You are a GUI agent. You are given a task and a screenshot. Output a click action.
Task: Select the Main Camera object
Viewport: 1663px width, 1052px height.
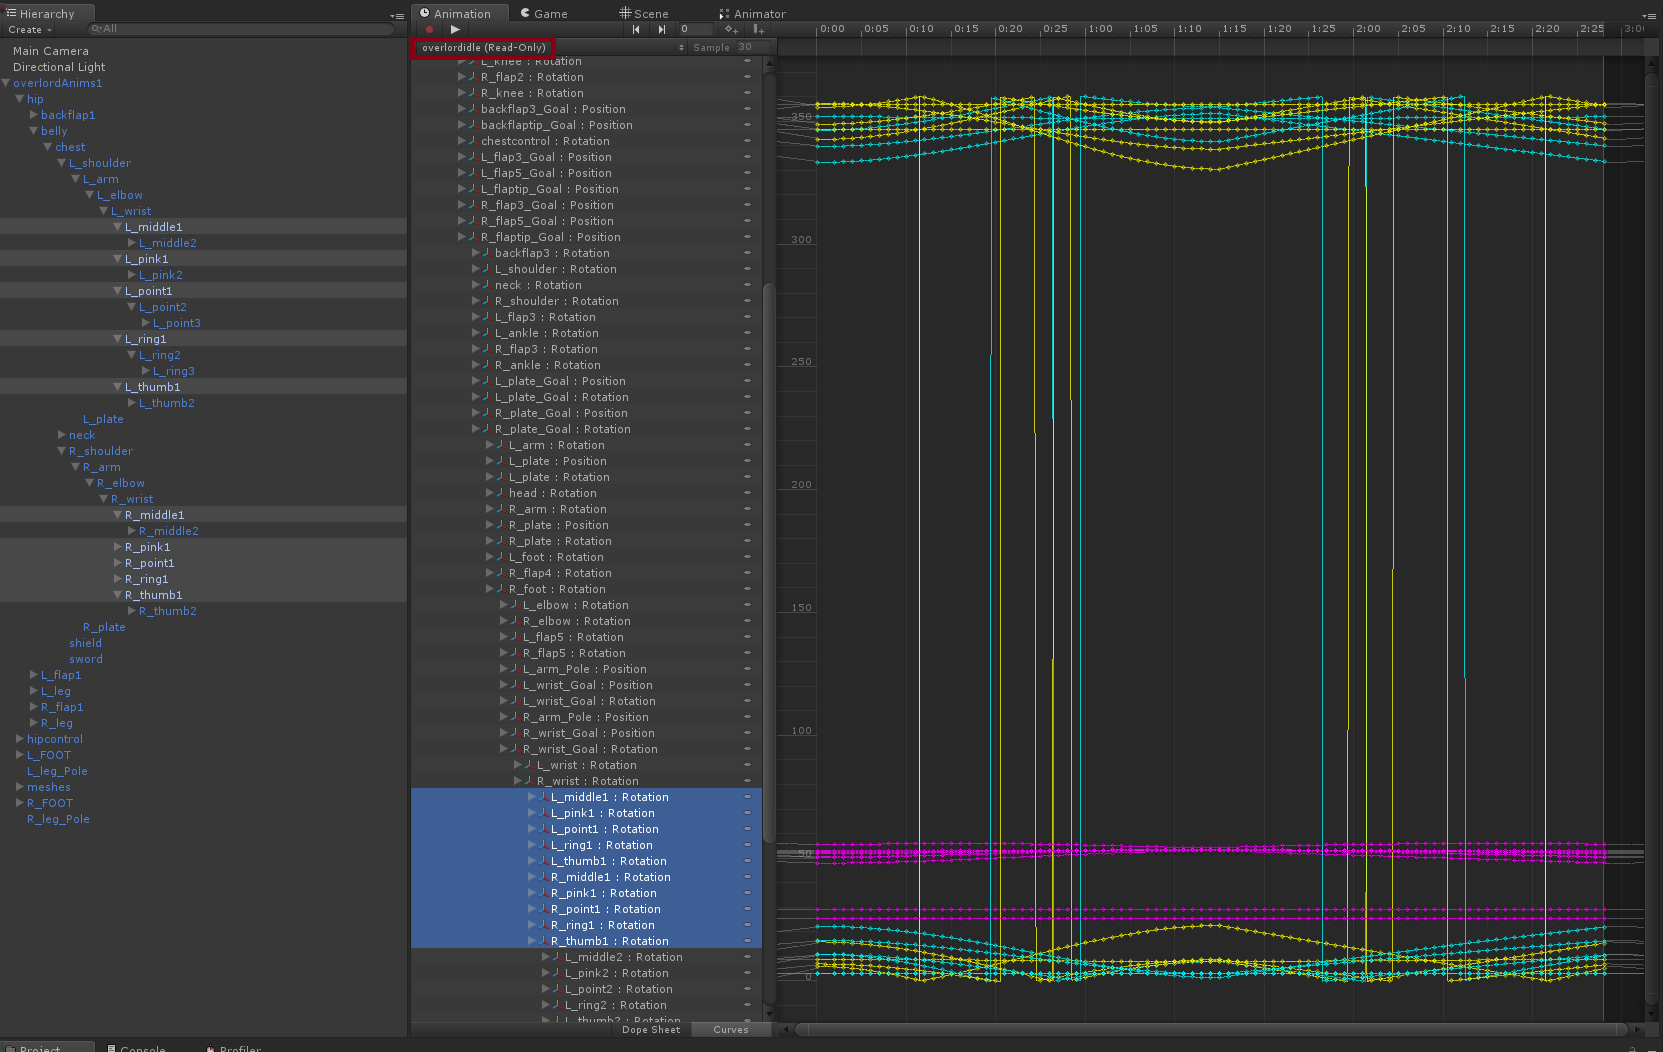tap(50, 51)
